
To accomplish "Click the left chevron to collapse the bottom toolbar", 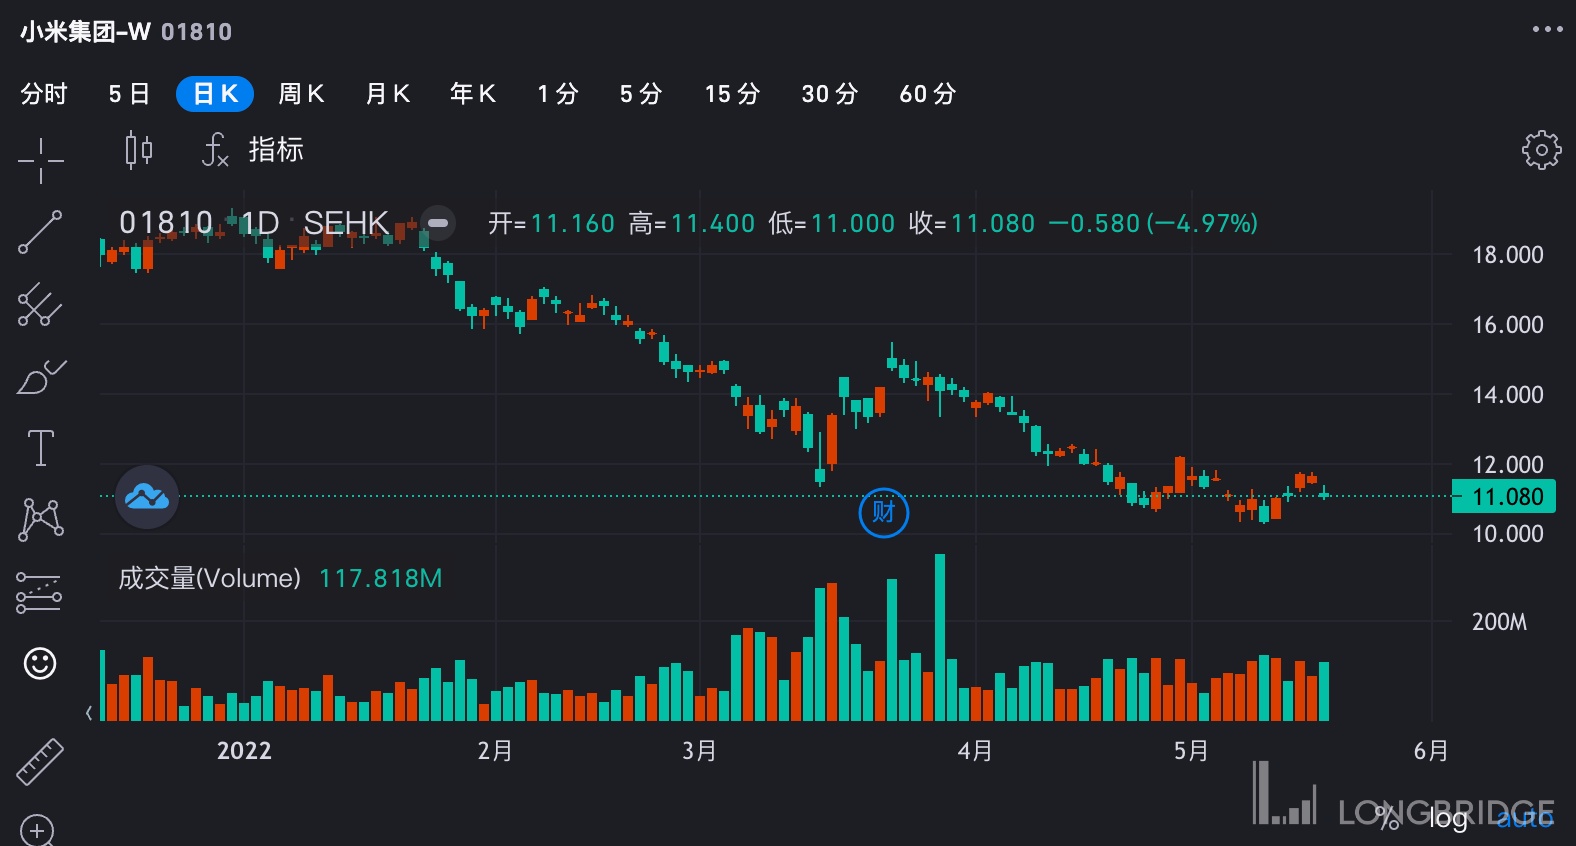I will [x=89, y=712].
